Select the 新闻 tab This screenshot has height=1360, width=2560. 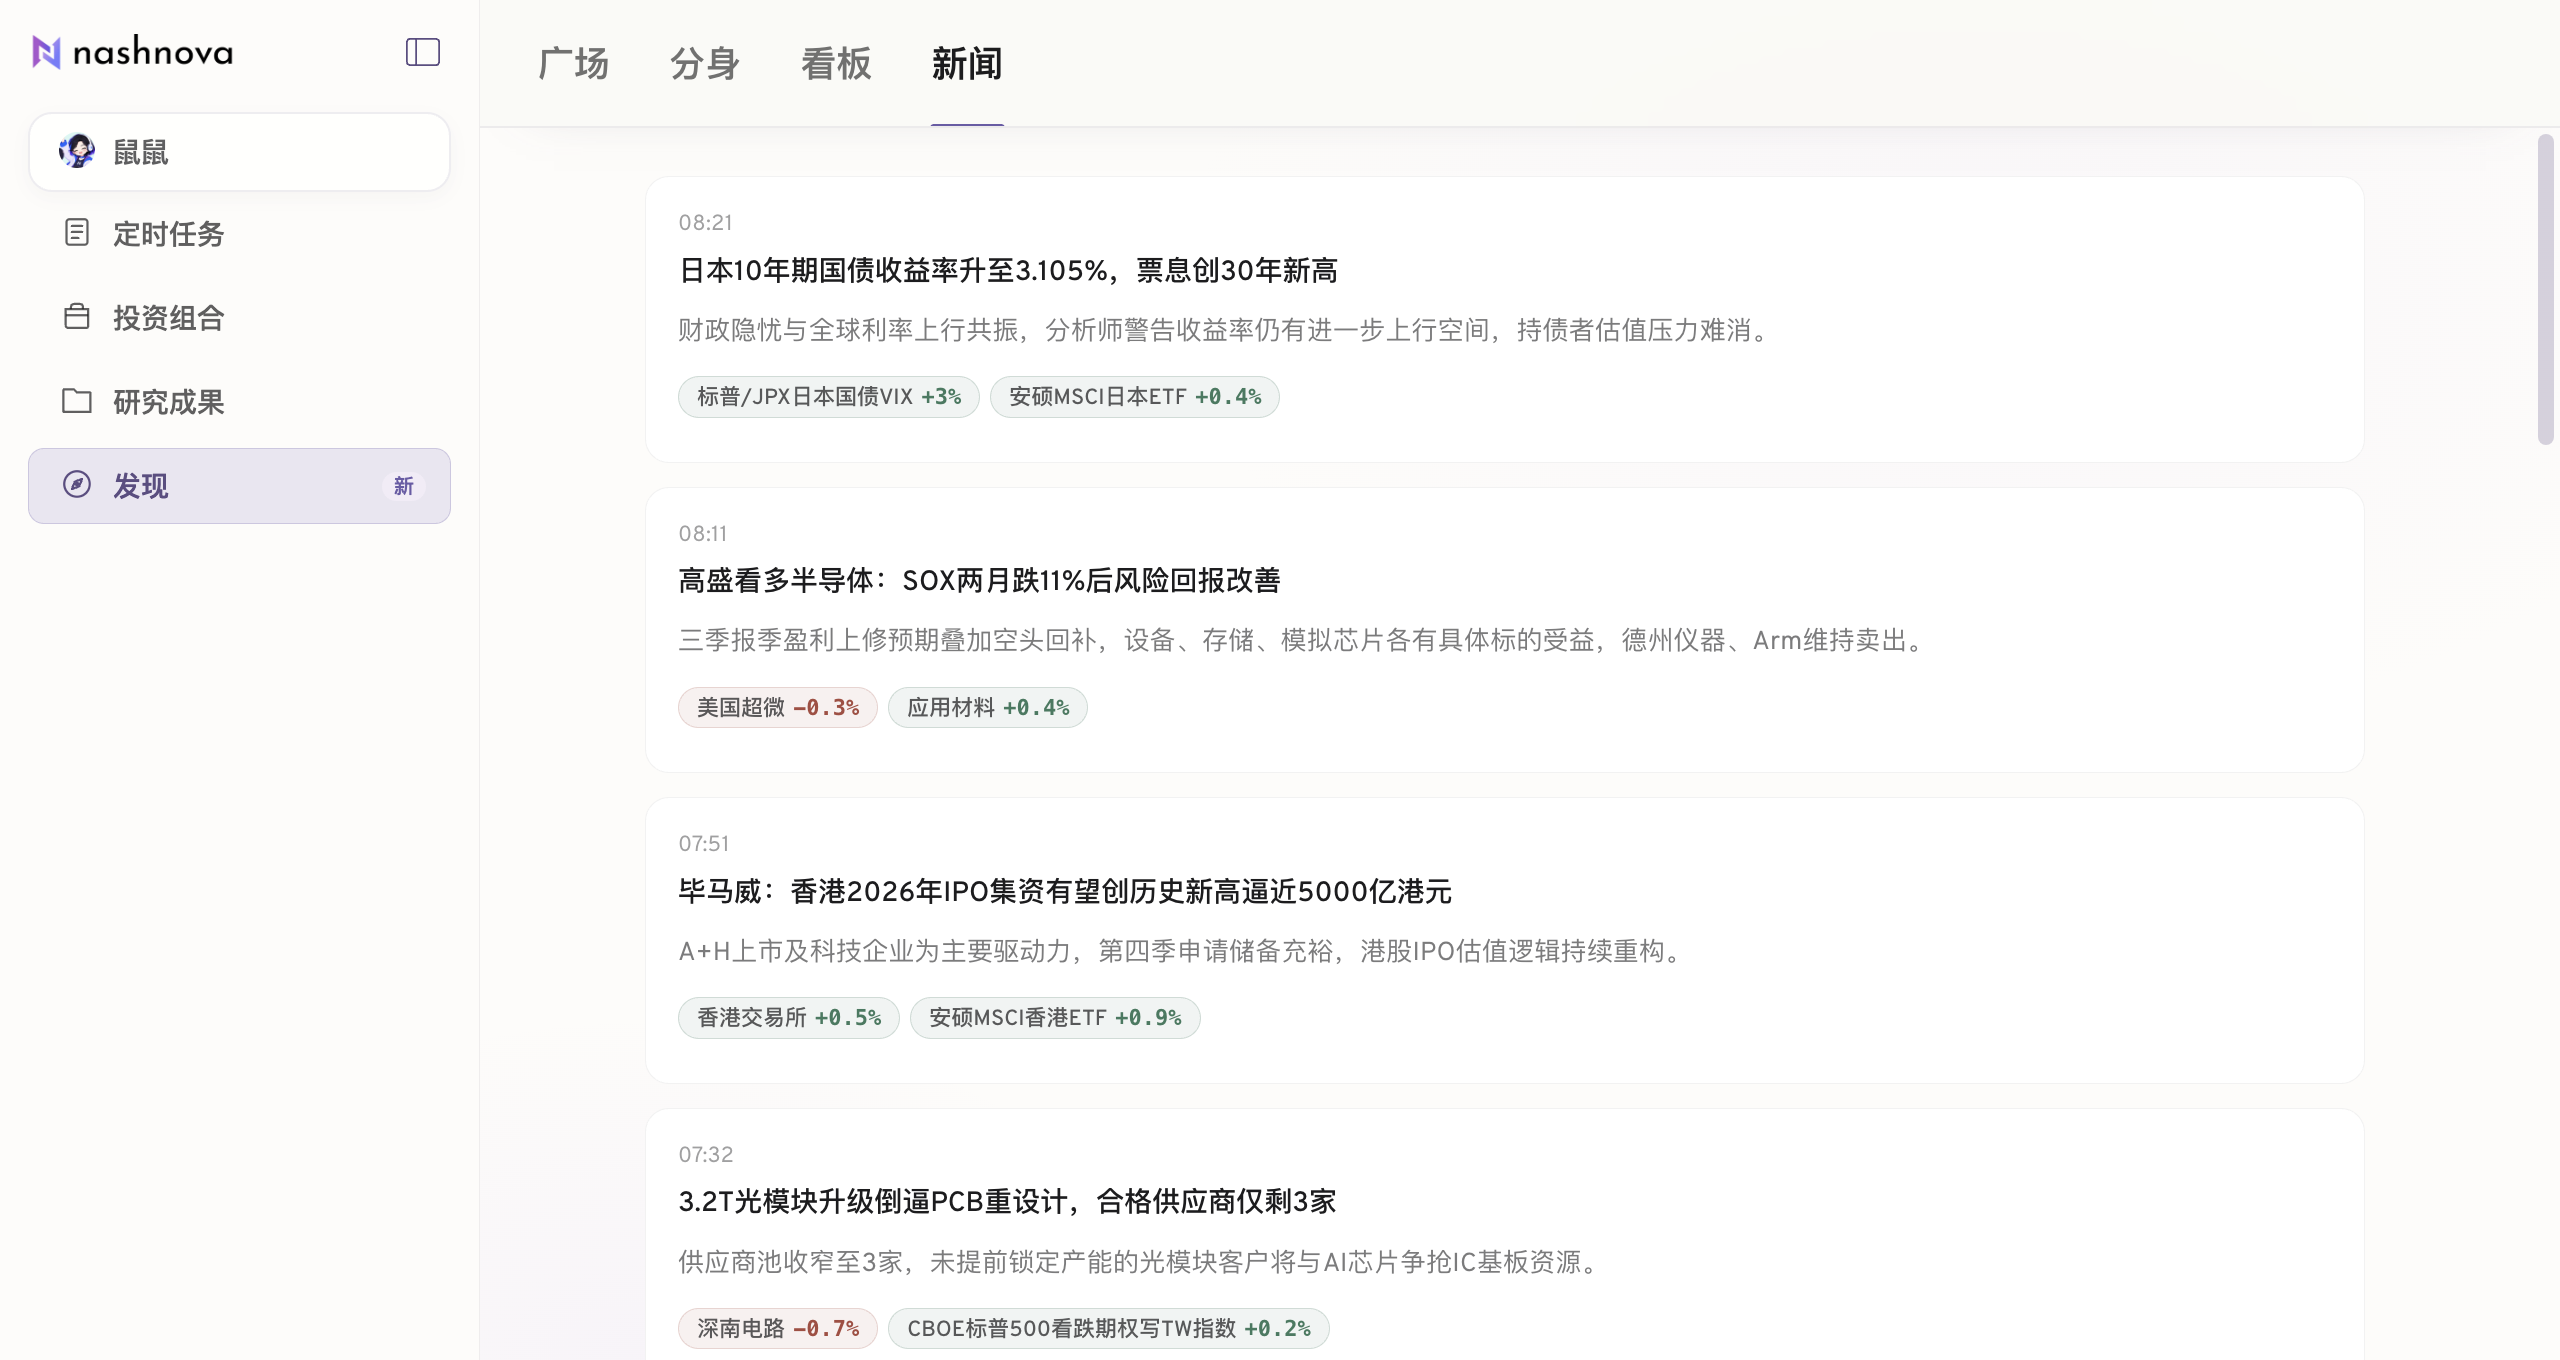[967, 63]
